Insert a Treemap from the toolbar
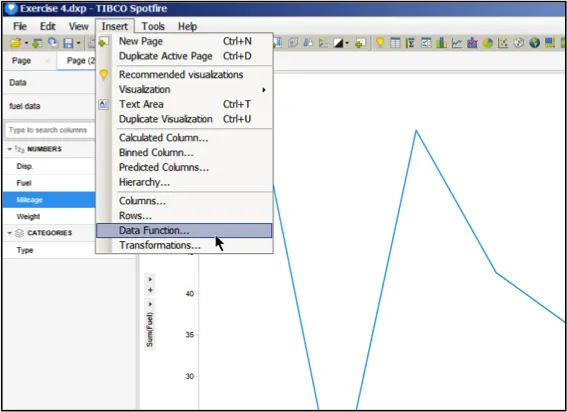This screenshot has height=412, width=567. tap(550, 43)
